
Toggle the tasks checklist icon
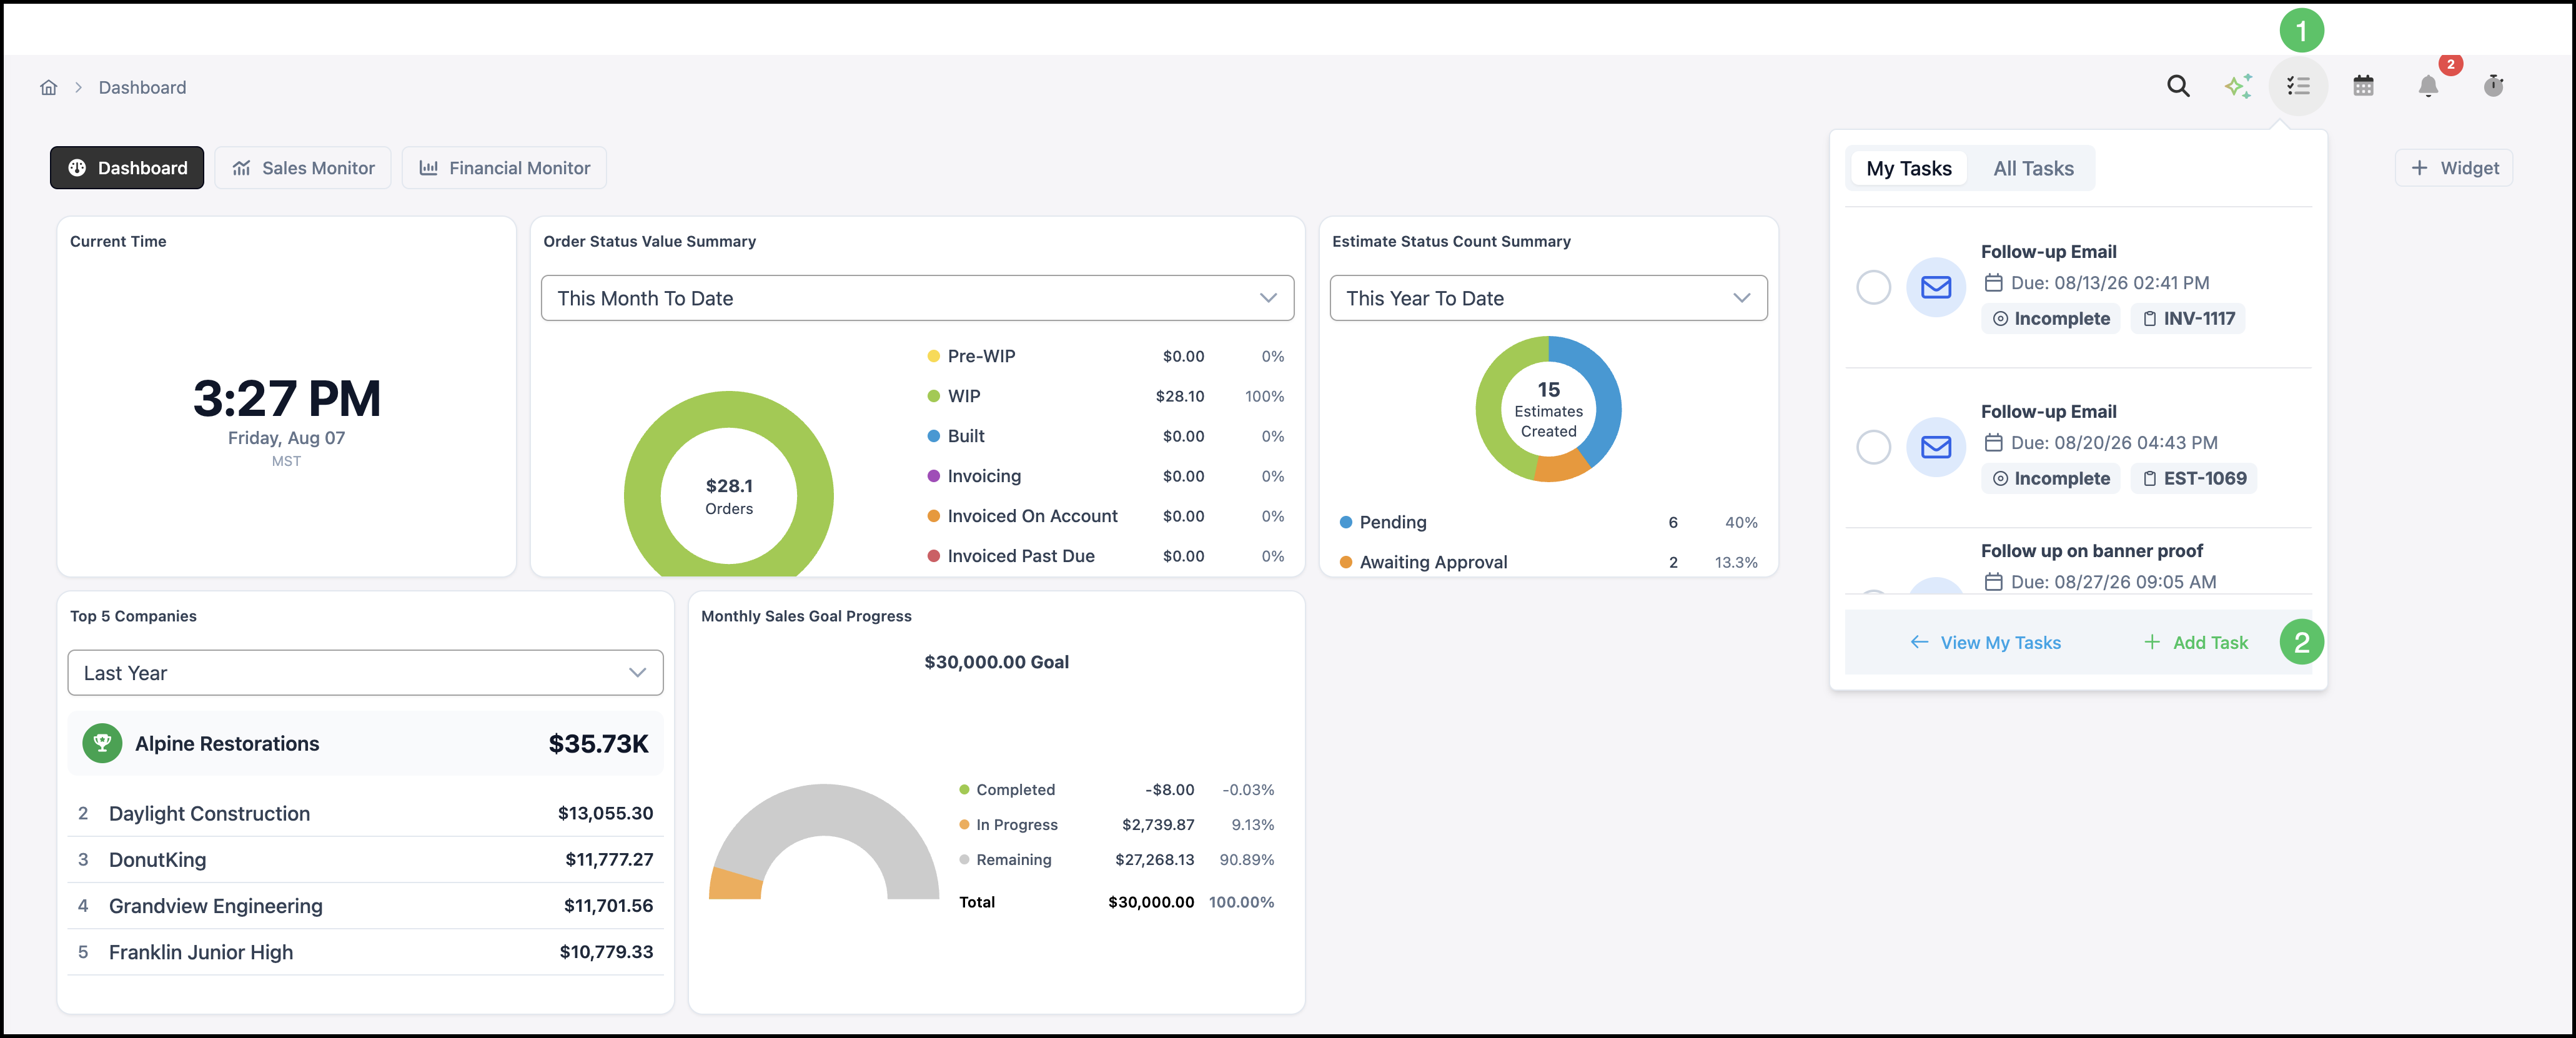[2298, 86]
